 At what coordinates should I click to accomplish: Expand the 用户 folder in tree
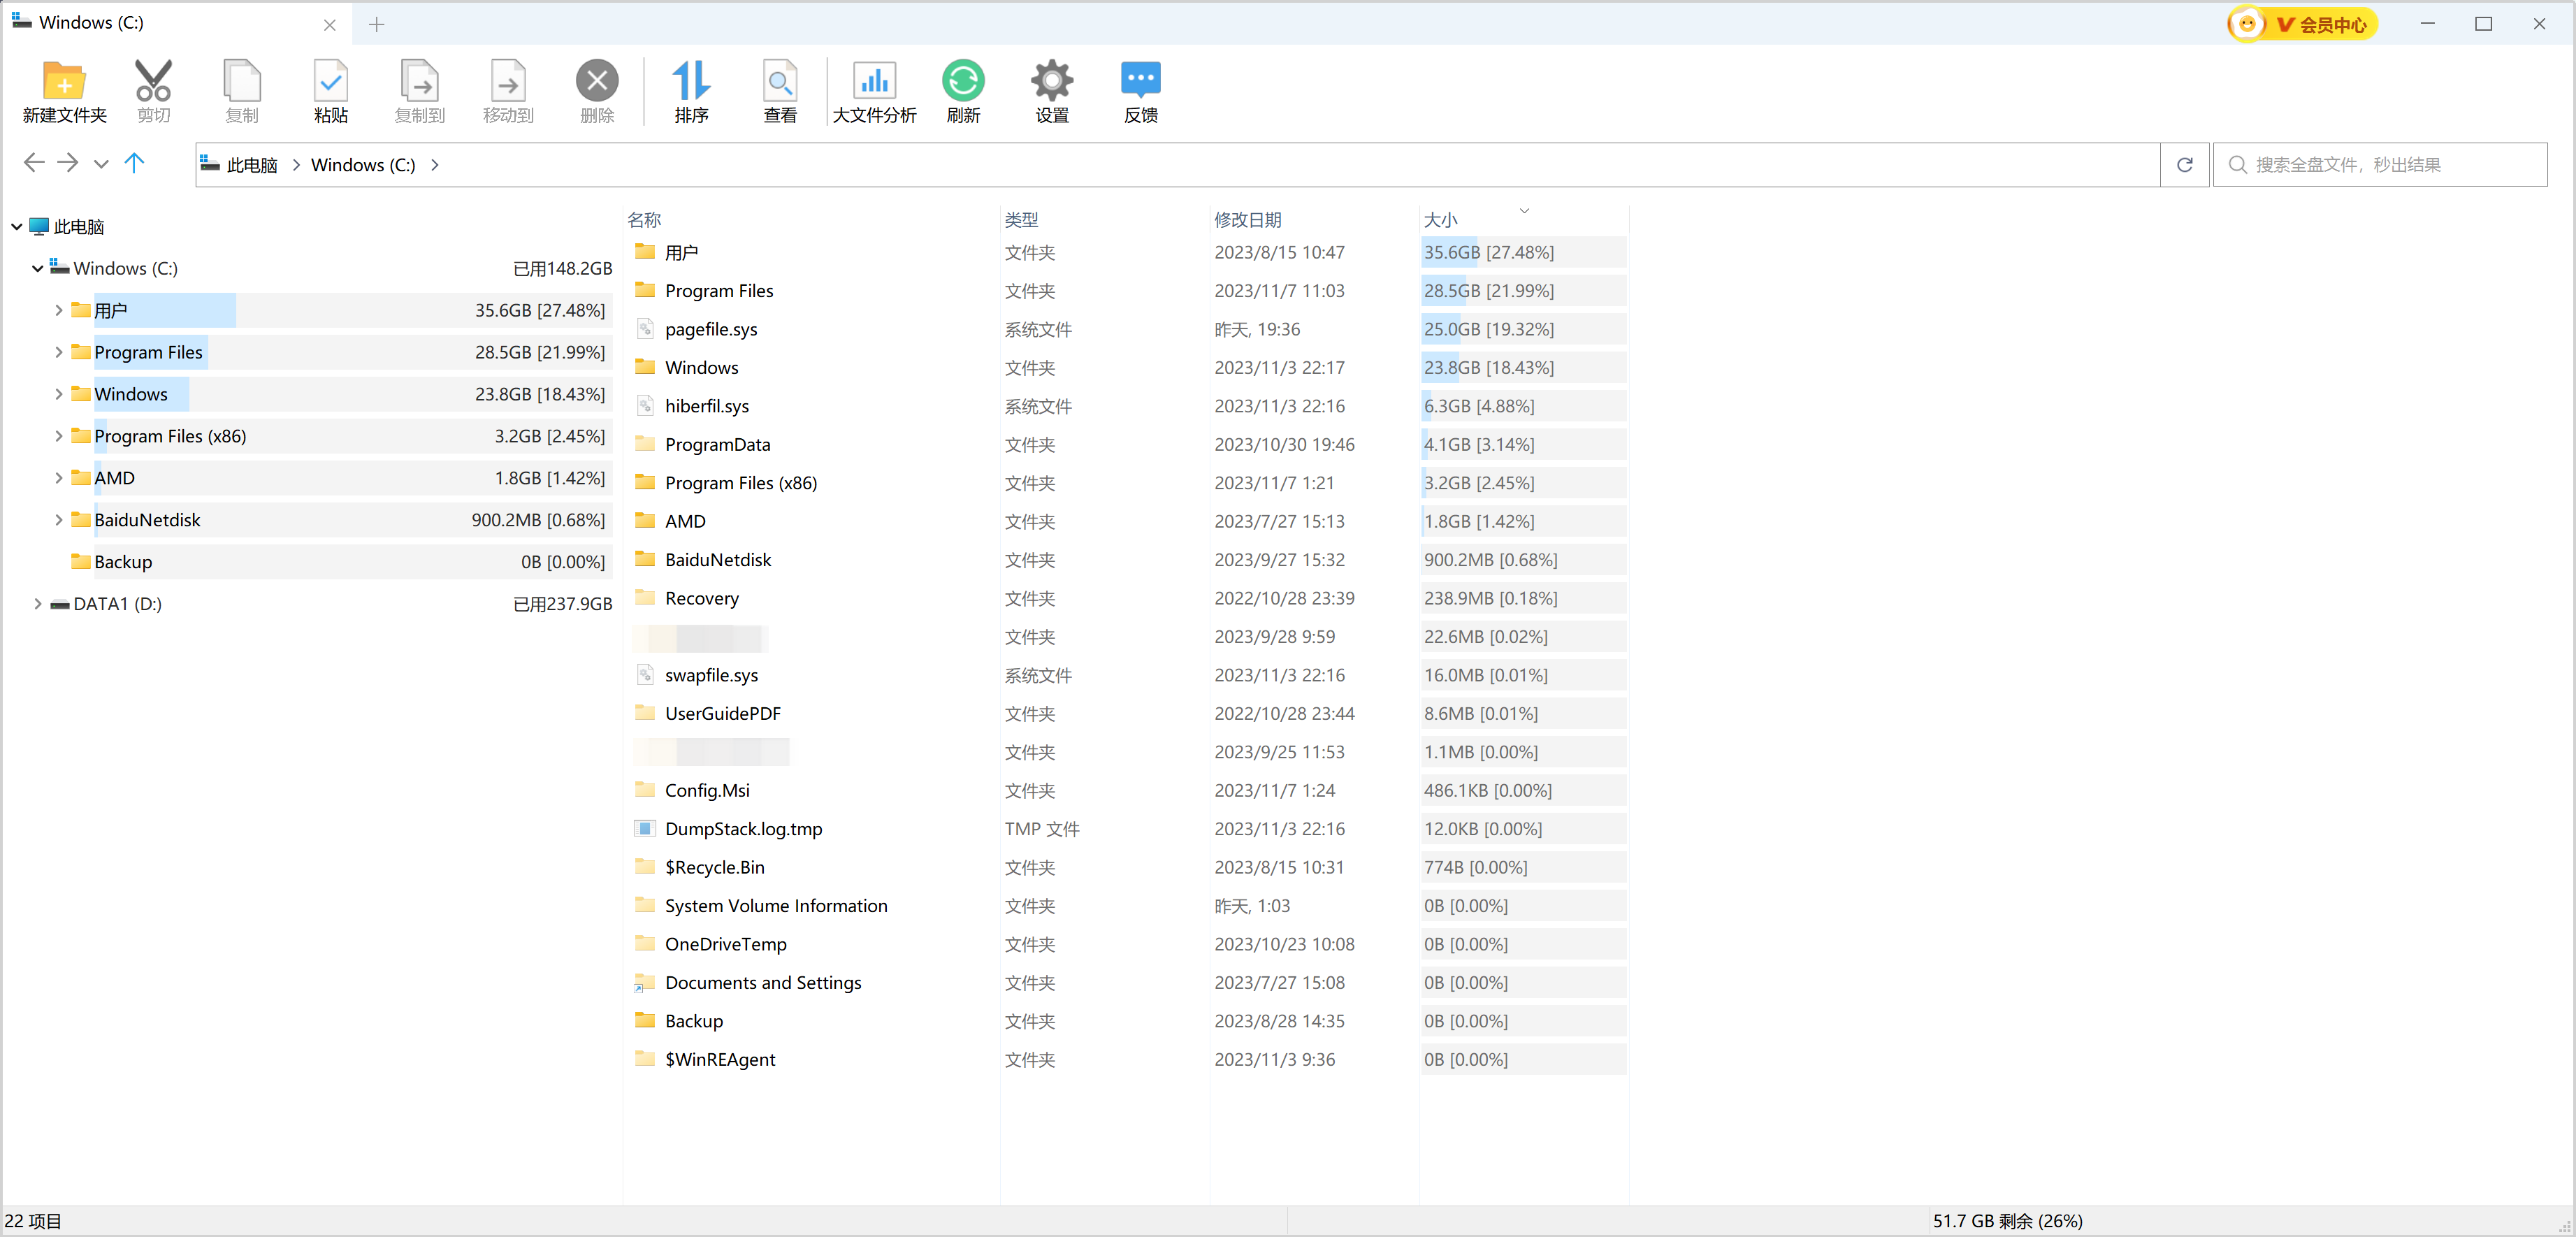[x=59, y=310]
